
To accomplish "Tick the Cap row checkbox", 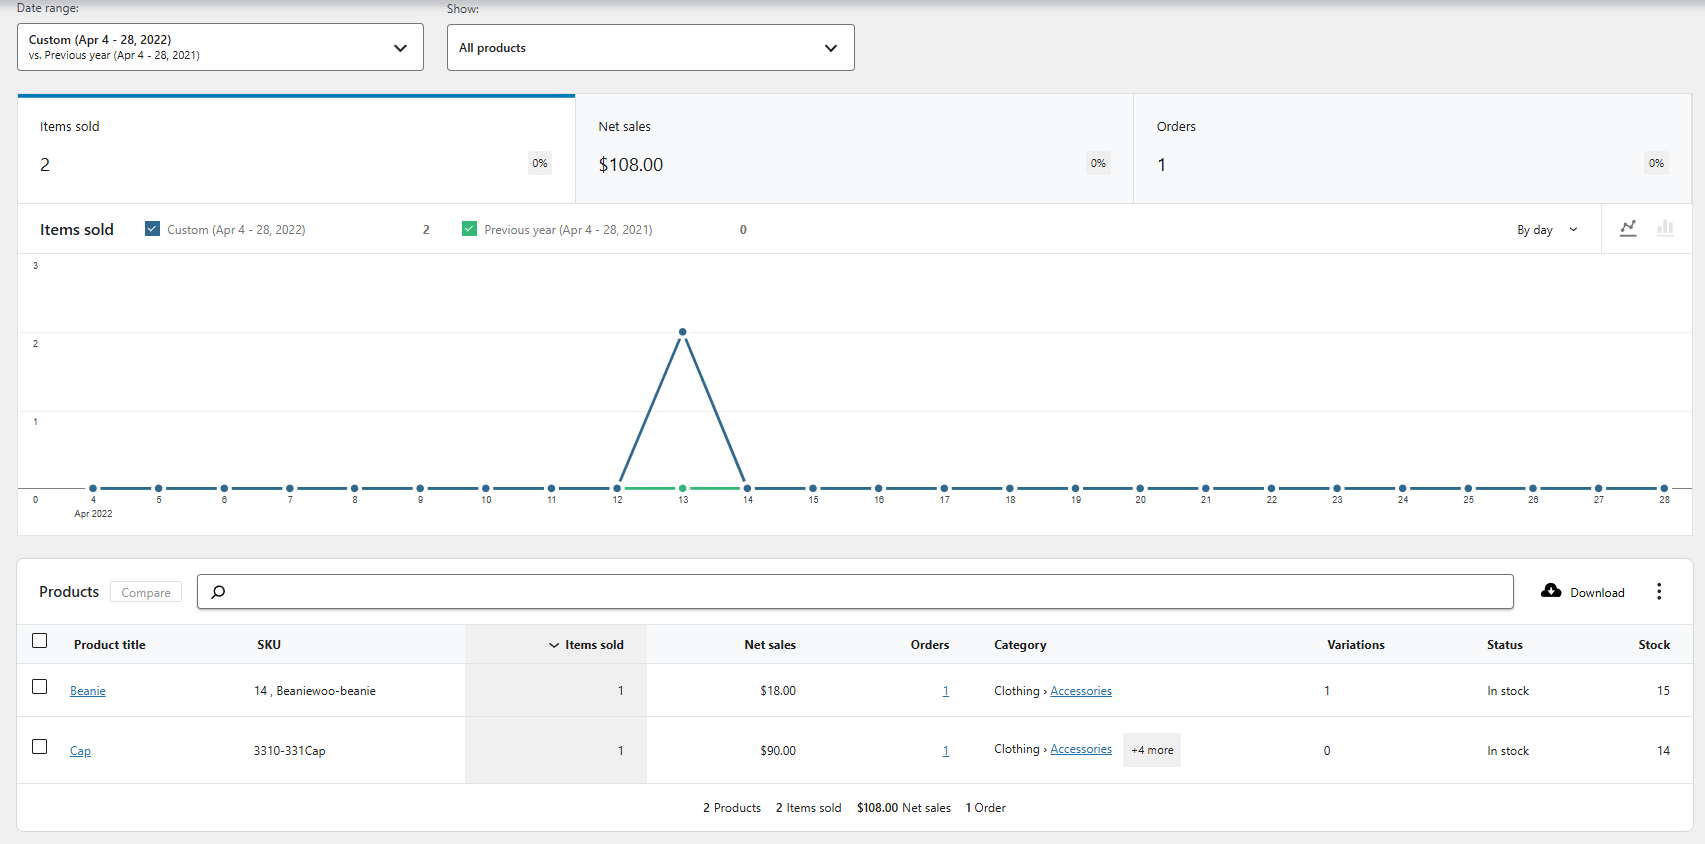I will click(40, 747).
